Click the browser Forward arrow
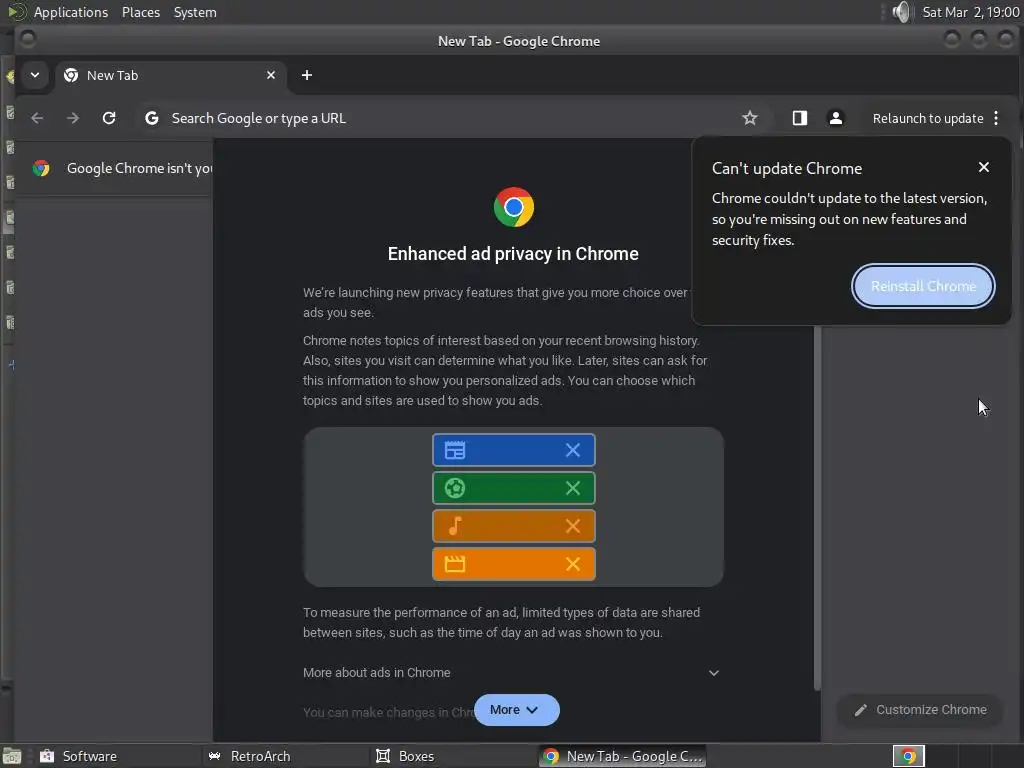This screenshot has width=1024, height=768. tap(73, 118)
